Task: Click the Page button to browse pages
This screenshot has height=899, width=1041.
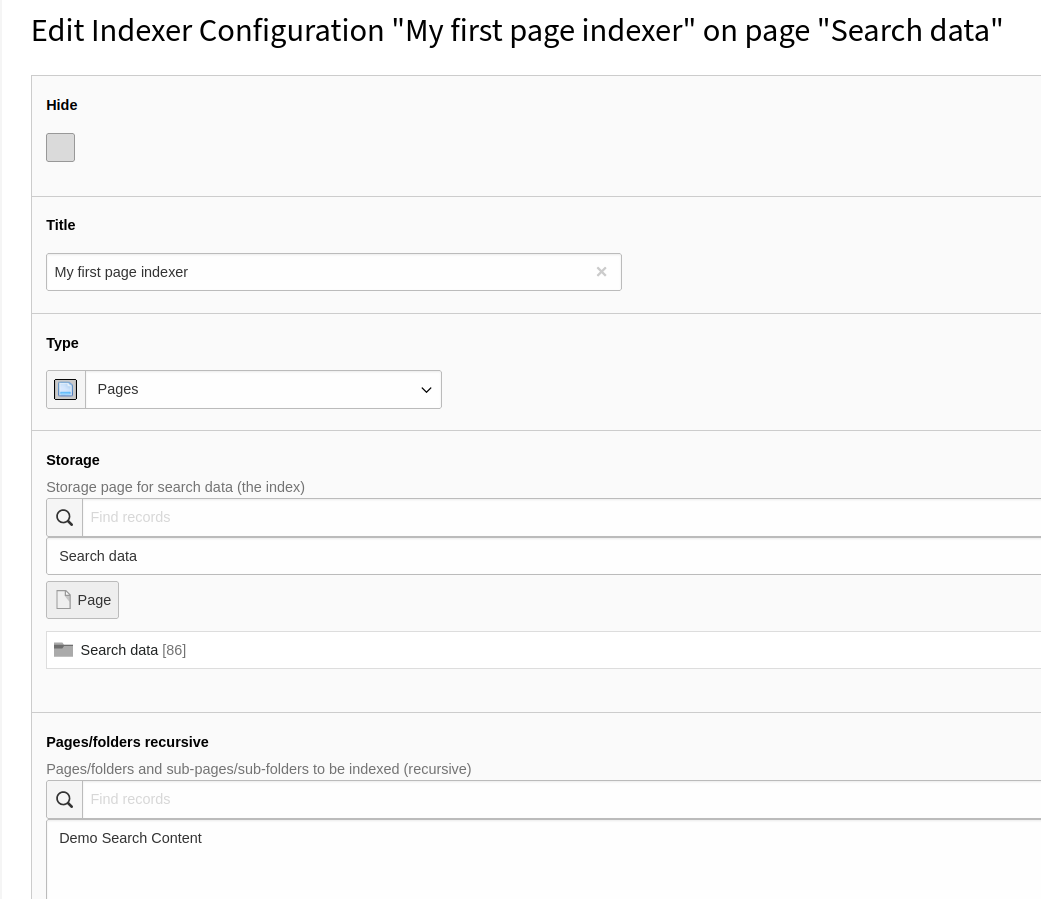Action: [x=82, y=599]
